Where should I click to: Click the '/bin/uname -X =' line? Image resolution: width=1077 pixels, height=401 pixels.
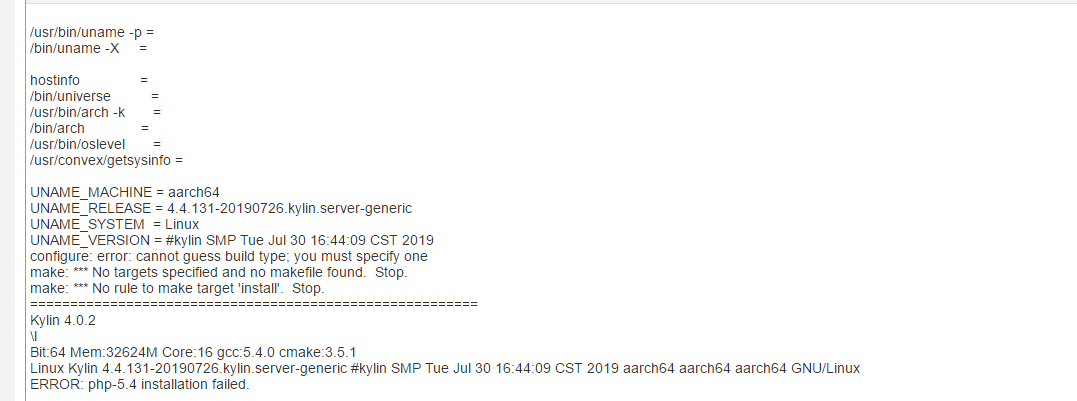[89, 48]
